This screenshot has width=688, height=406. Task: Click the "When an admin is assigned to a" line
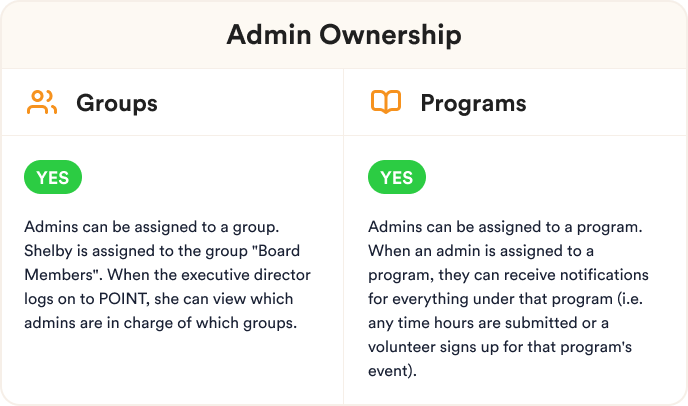pyautogui.click(x=481, y=252)
